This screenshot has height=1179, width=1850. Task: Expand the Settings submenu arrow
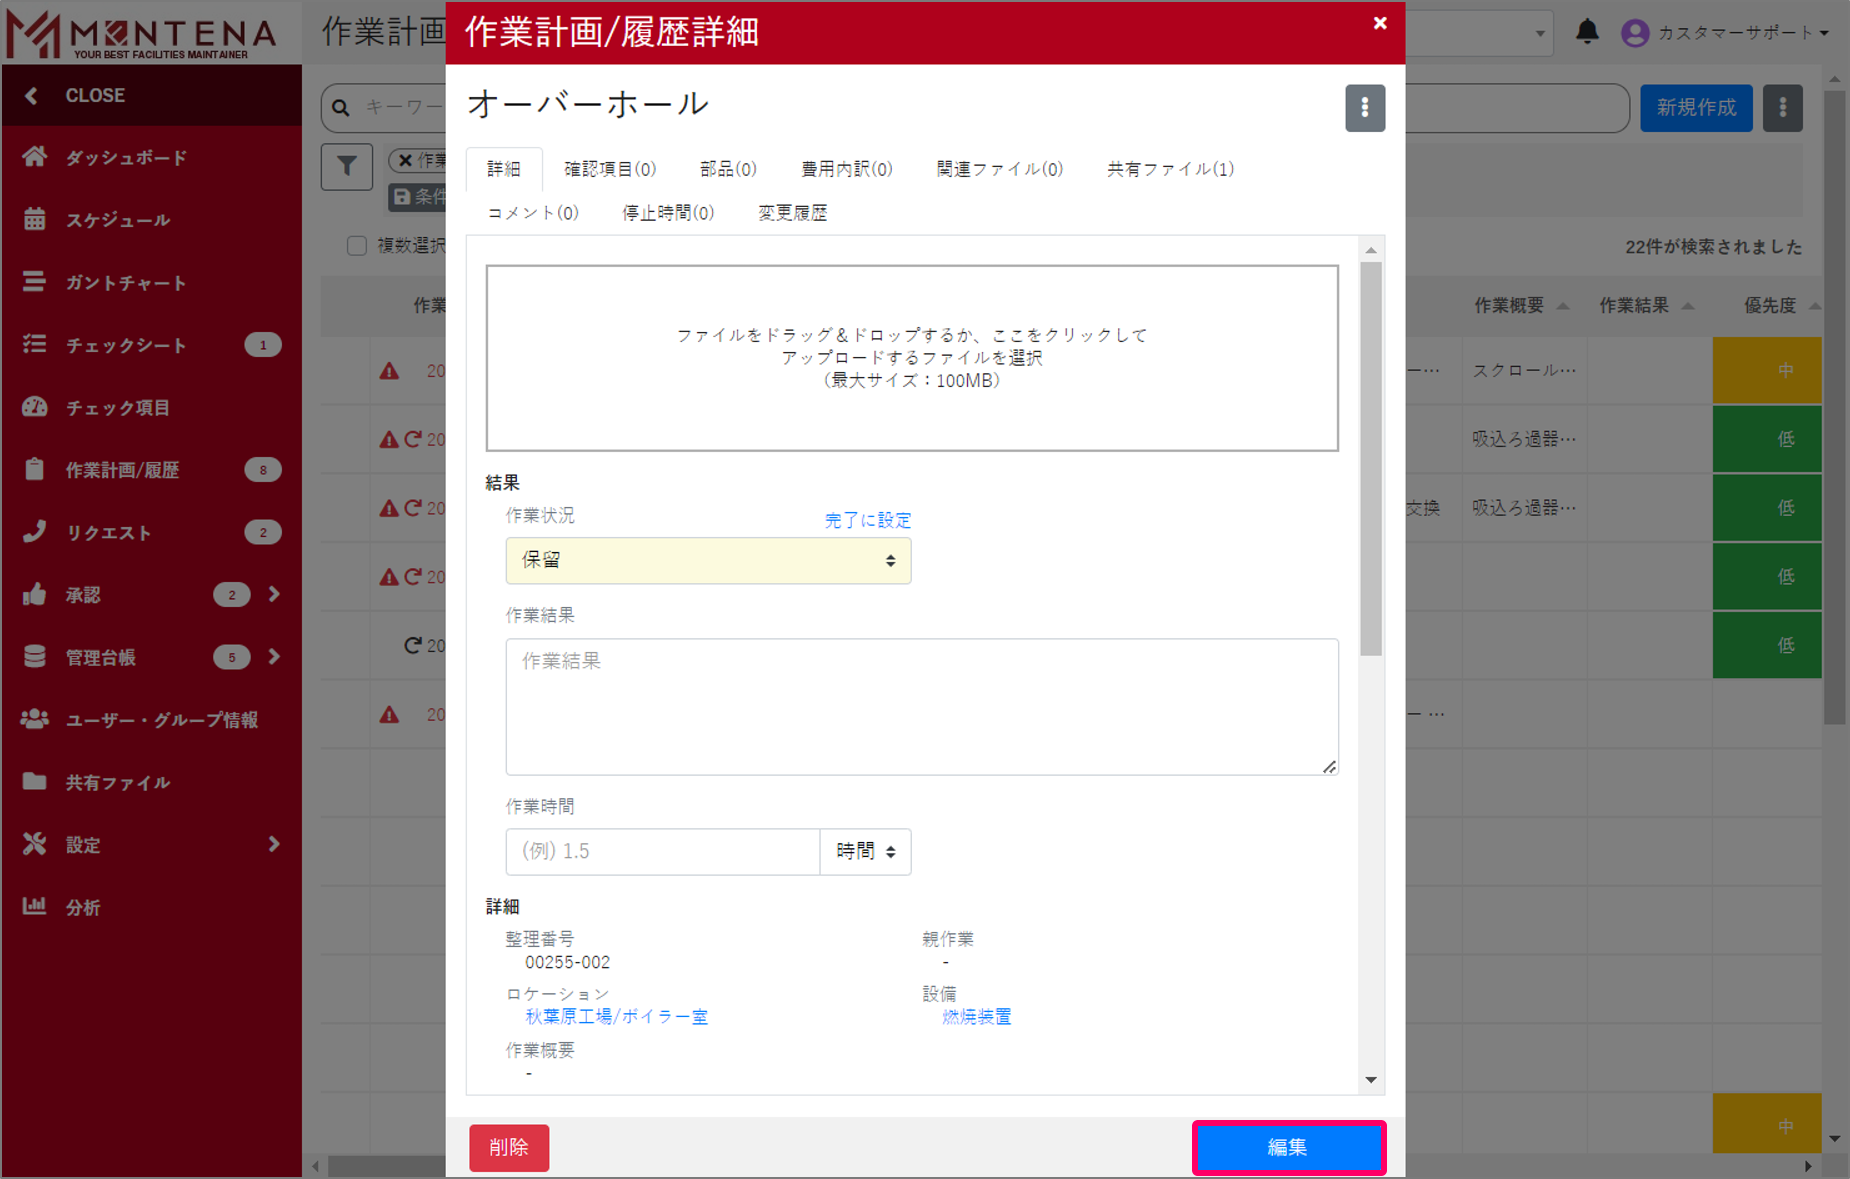click(x=274, y=845)
